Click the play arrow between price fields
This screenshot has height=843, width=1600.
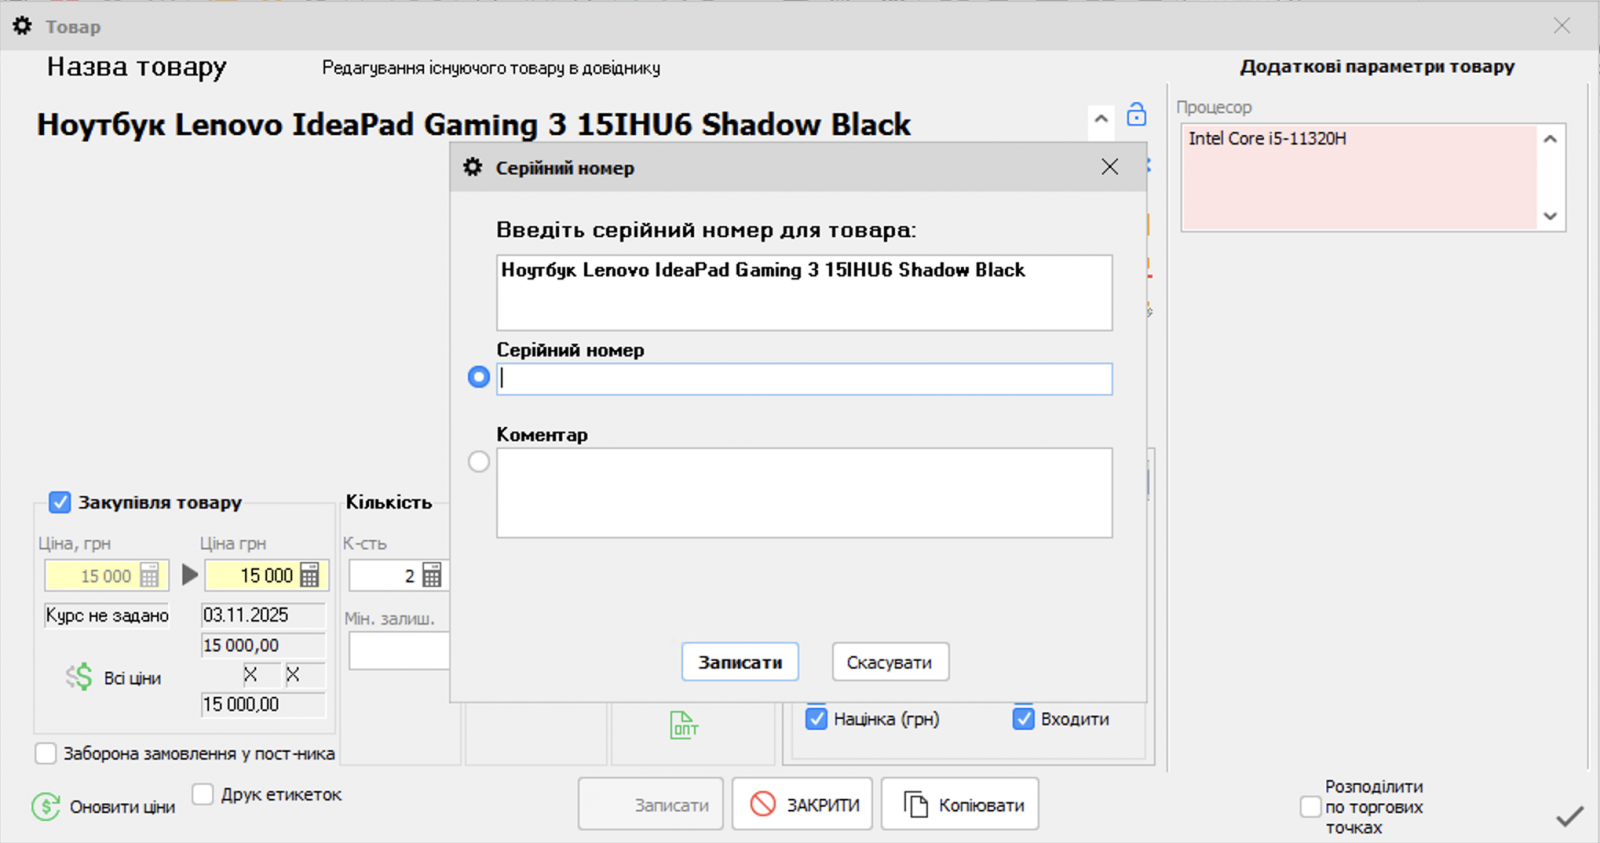pyautogui.click(x=189, y=575)
